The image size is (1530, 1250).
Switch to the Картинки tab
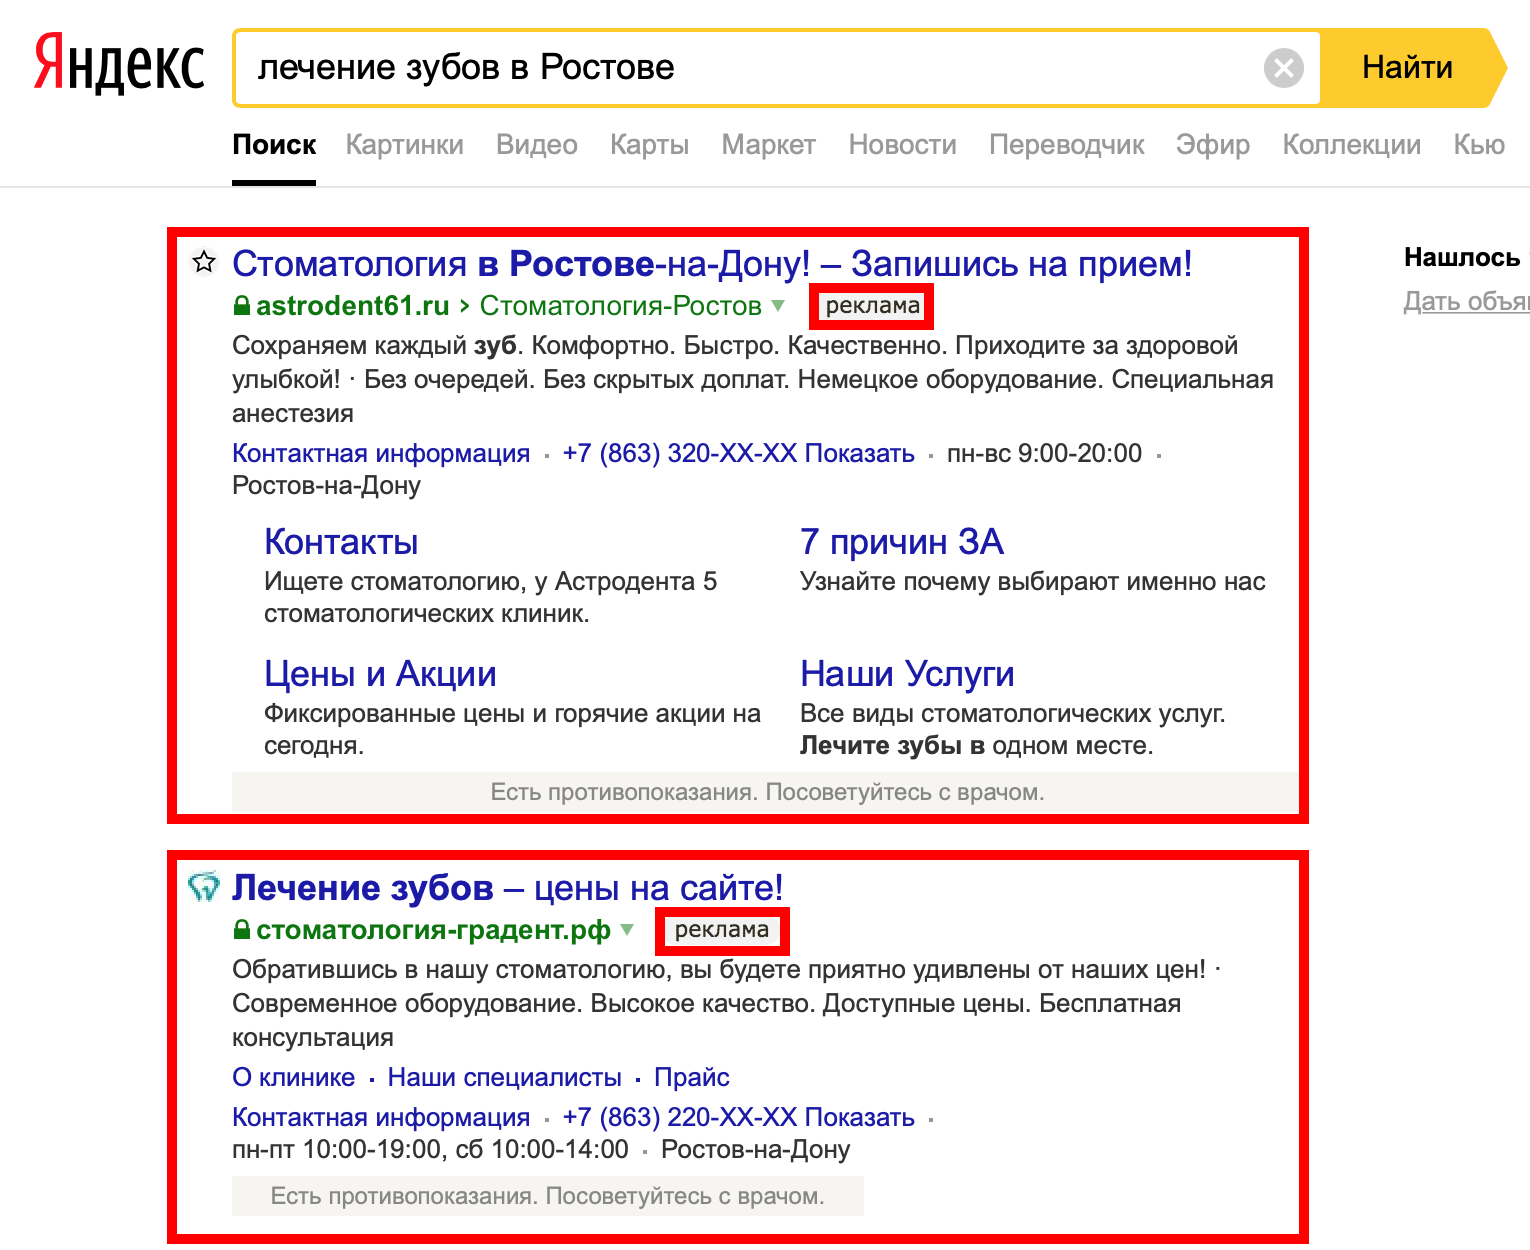point(405,145)
